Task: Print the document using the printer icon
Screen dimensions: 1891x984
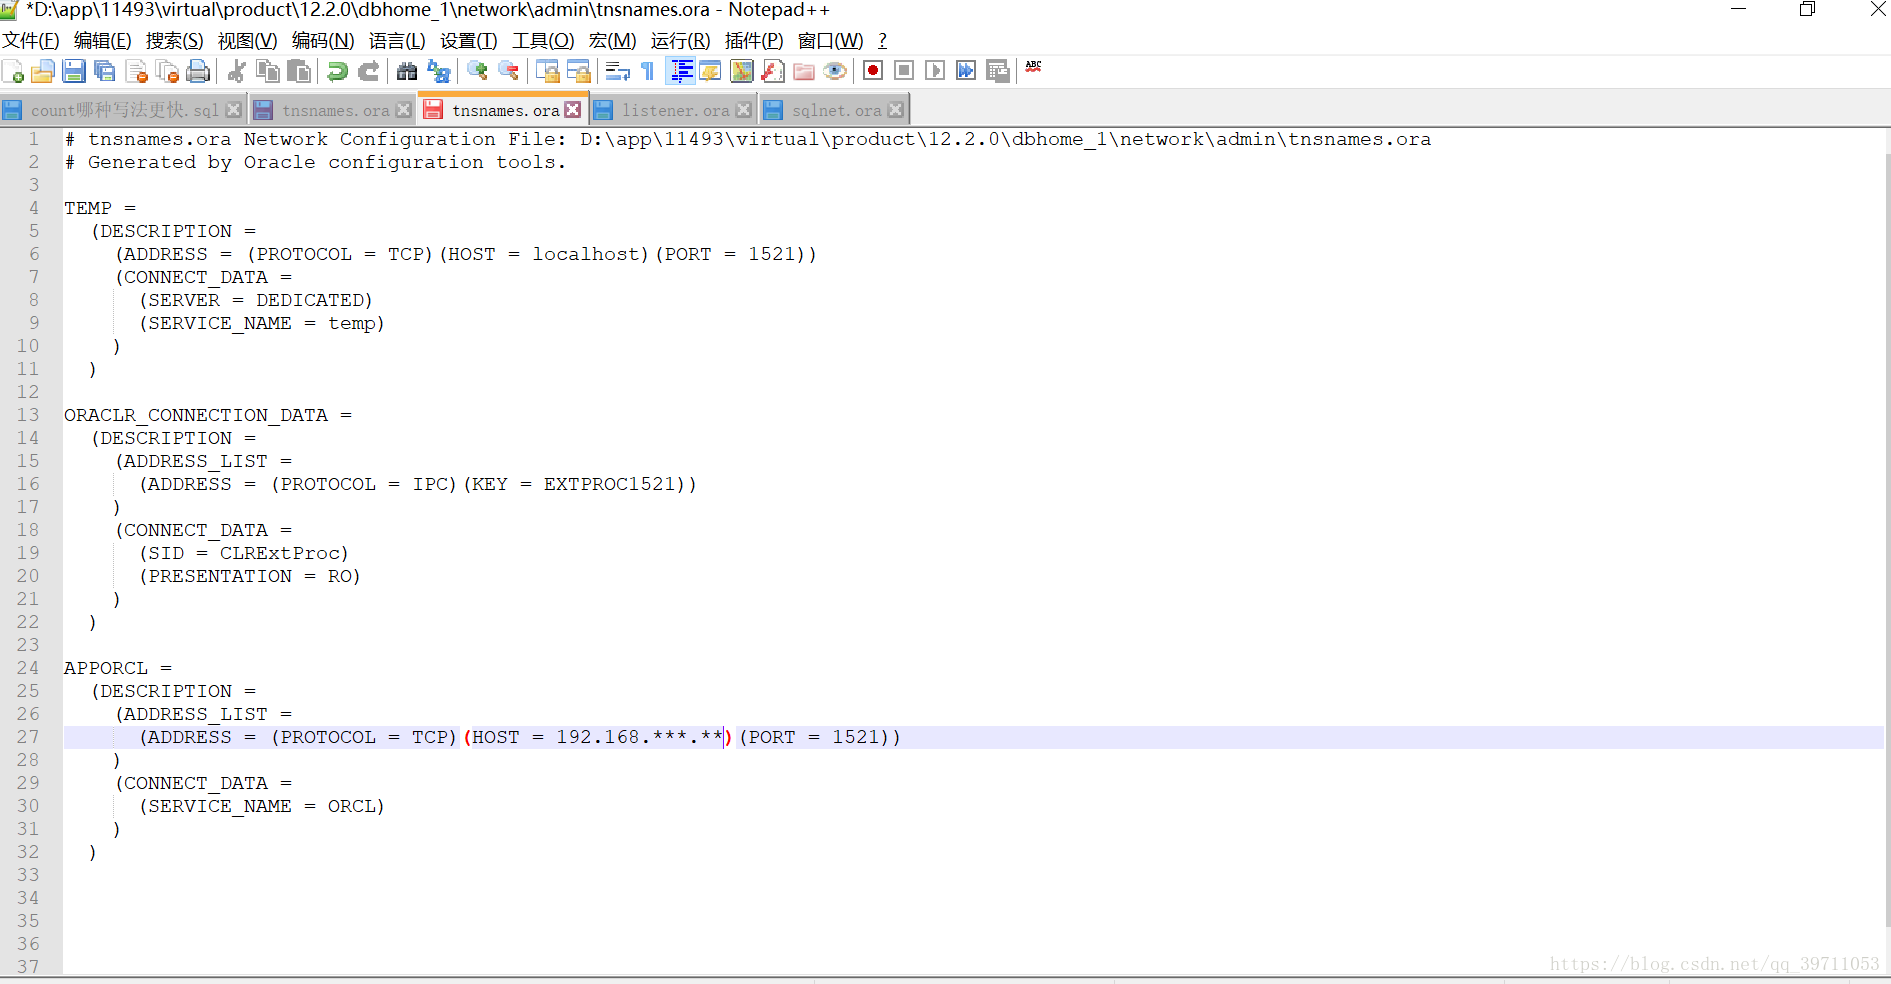Action: click(x=199, y=71)
